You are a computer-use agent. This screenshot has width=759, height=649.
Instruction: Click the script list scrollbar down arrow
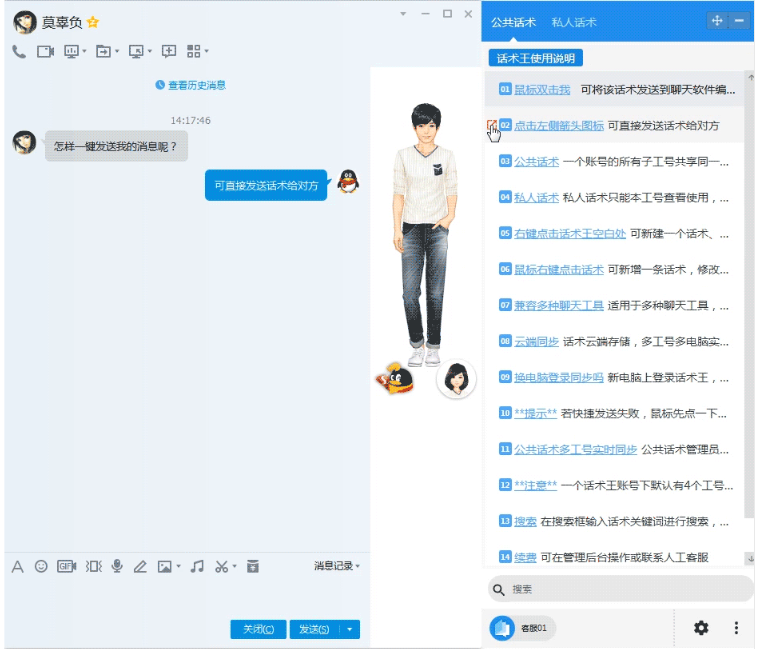pyautogui.click(x=751, y=558)
